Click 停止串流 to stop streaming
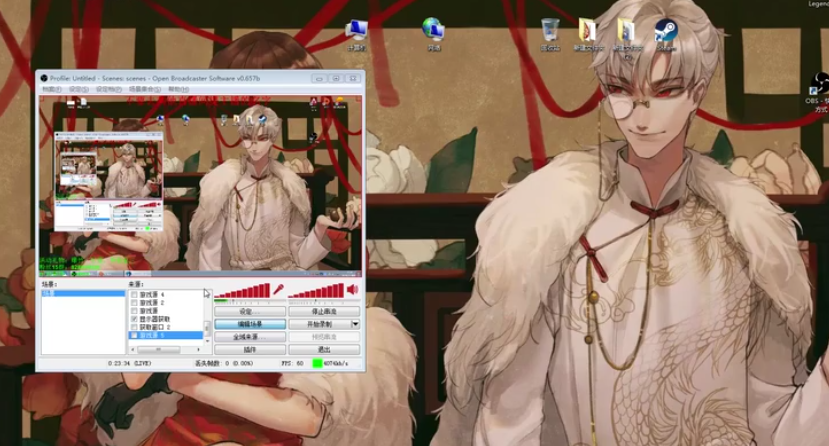Screen dimensions: 829x446 click(x=324, y=311)
